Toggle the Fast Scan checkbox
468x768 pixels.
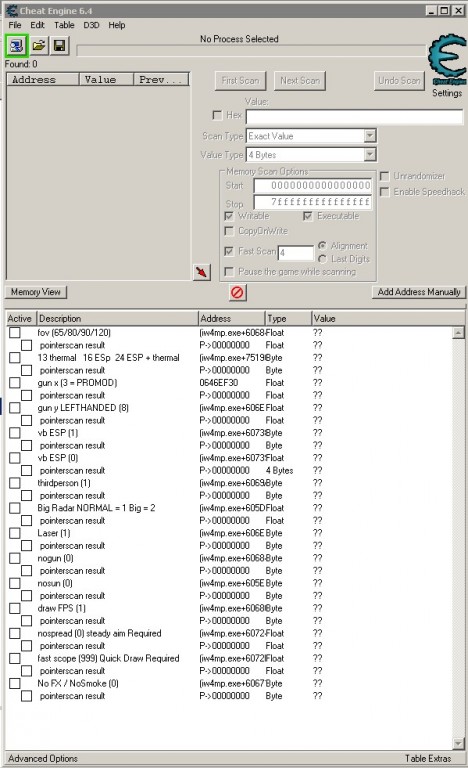point(229,251)
